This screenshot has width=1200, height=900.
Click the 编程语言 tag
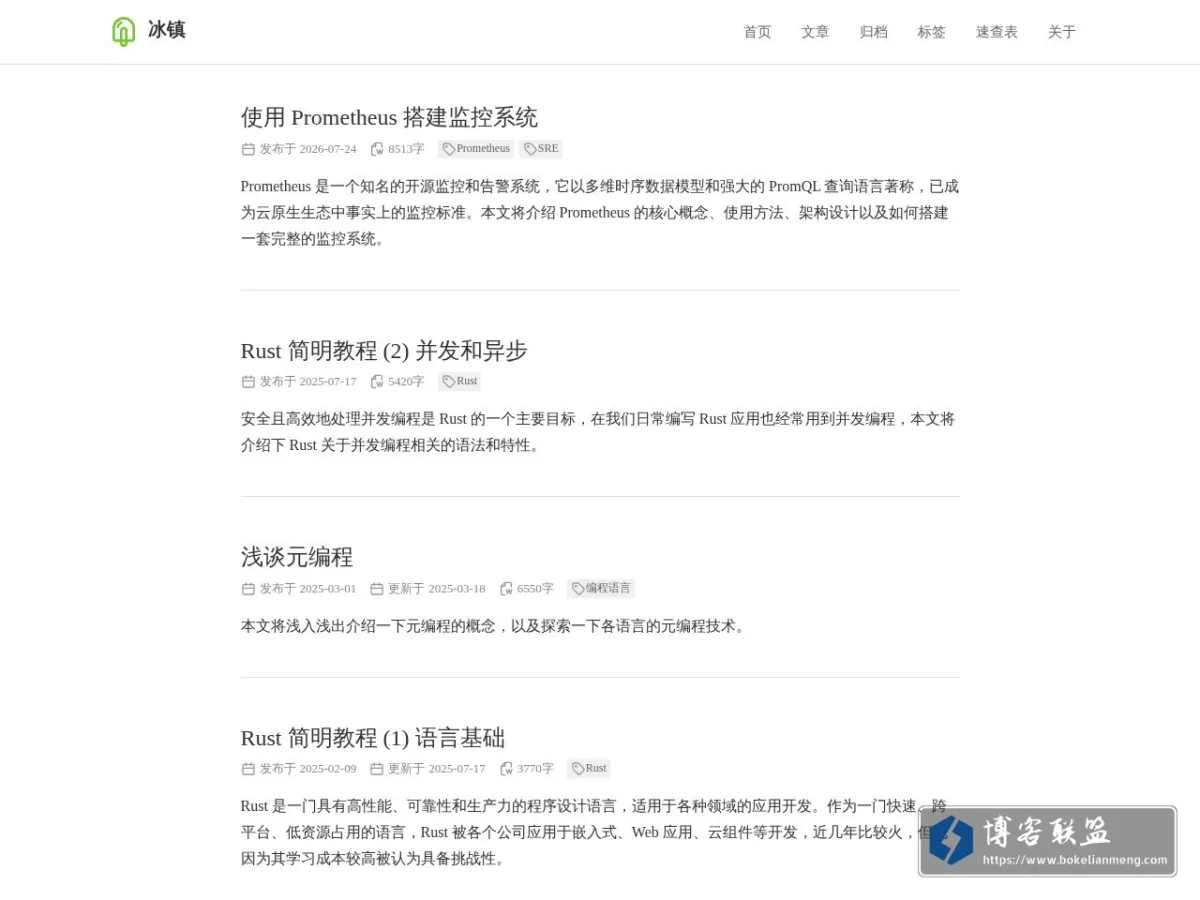point(601,588)
